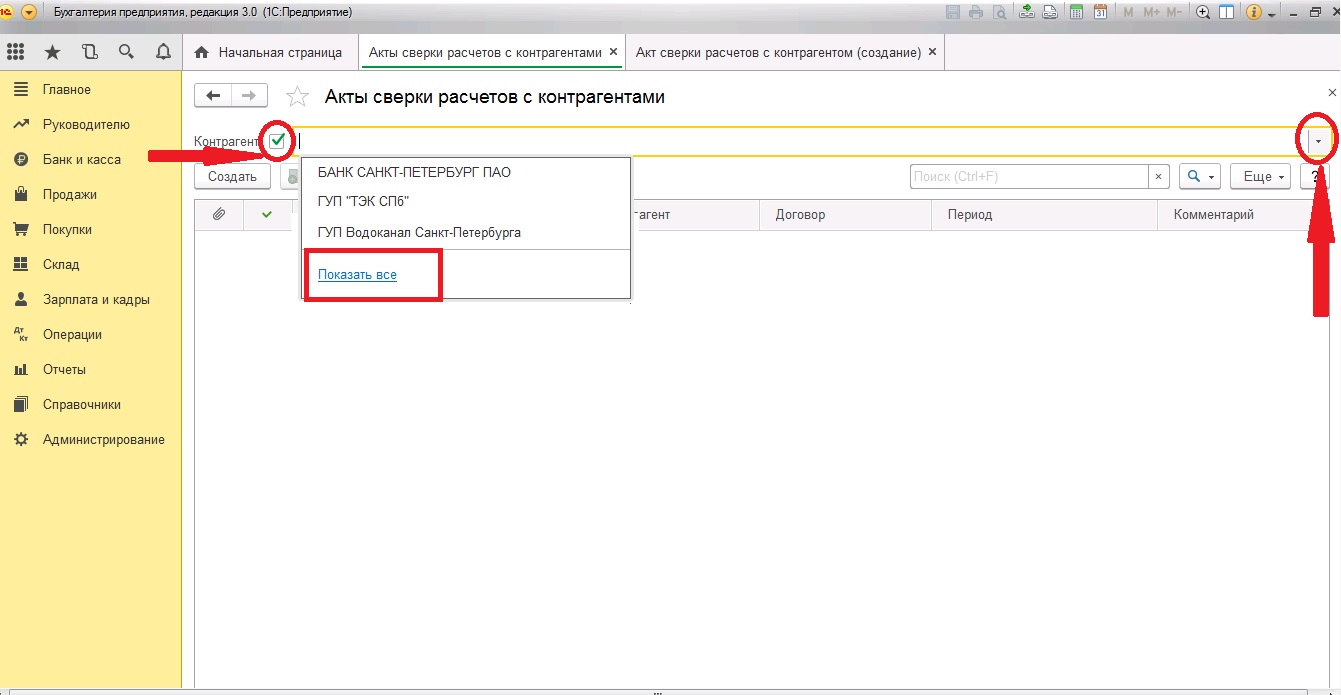This screenshot has width=1341, height=695.
Task: Close the Акты сверки расчетов tab
Action: [614, 52]
